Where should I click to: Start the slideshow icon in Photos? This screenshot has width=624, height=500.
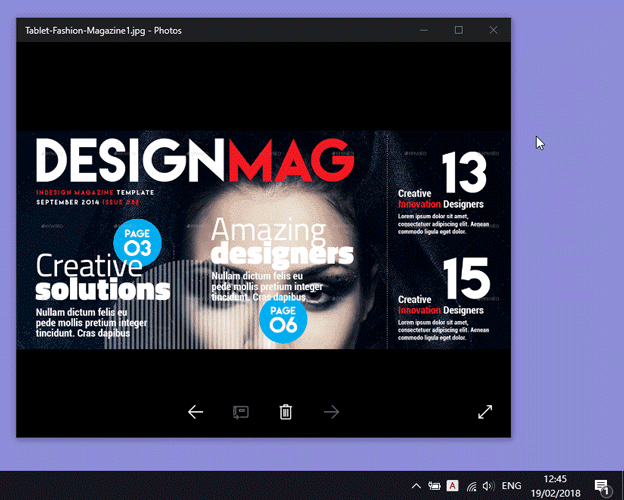pyautogui.click(x=241, y=412)
